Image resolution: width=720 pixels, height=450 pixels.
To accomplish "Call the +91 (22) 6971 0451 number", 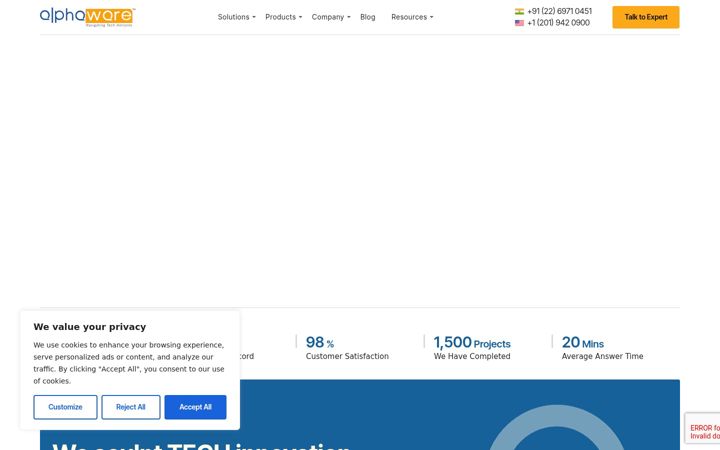I will [559, 11].
